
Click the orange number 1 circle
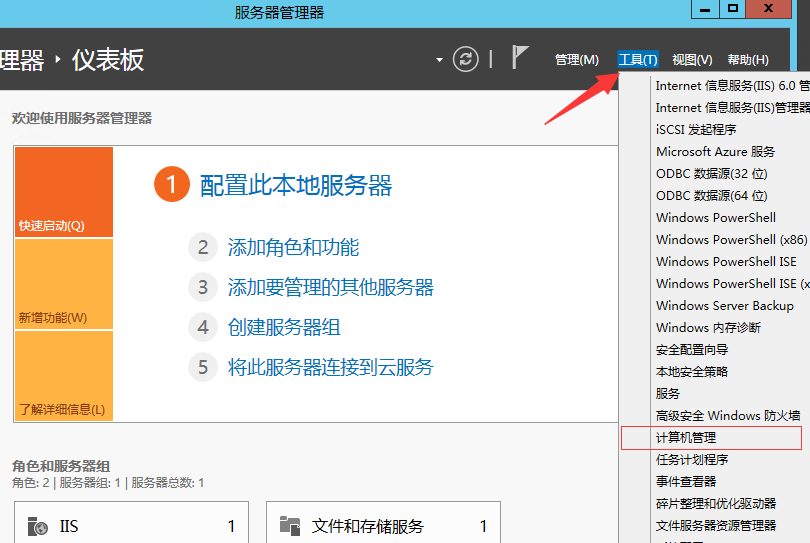[171, 185]
